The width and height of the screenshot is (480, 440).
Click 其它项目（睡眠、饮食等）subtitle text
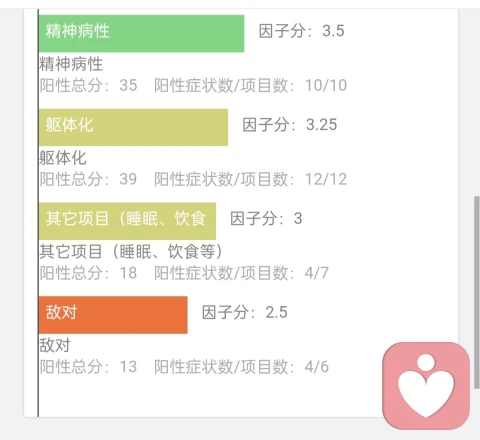click(x=131, y=252)
